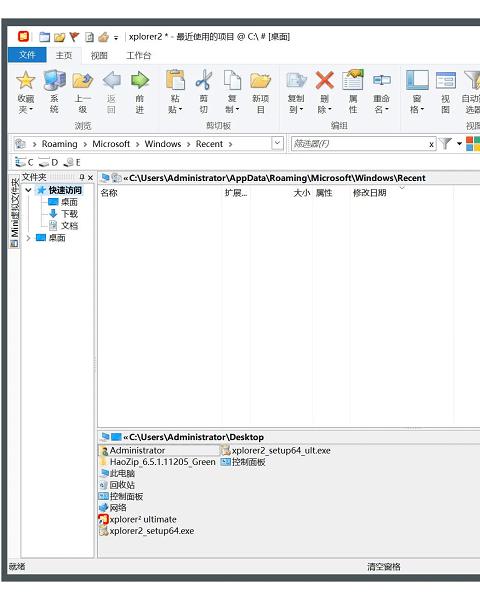Clear the filter with the x button
The image size is (480, 600).
click(431, 144)
